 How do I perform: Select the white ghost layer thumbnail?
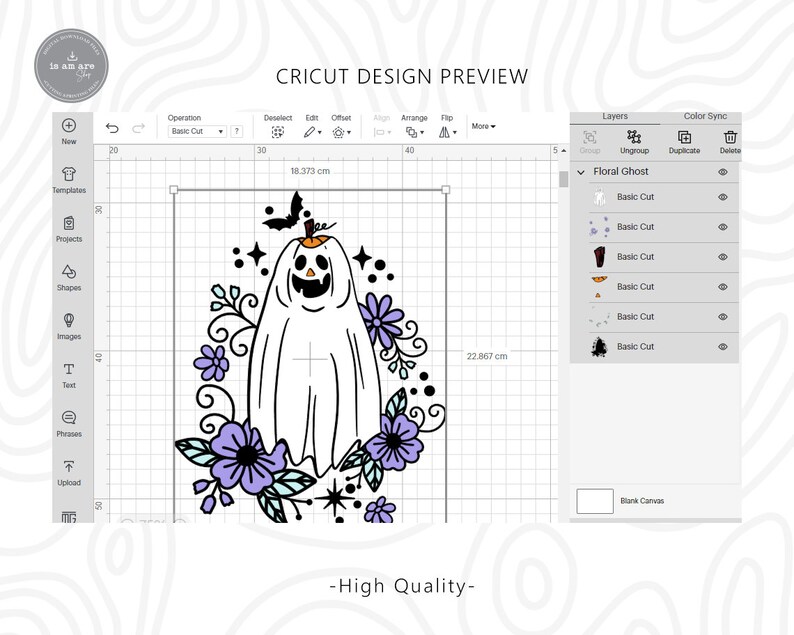point(600,197)
